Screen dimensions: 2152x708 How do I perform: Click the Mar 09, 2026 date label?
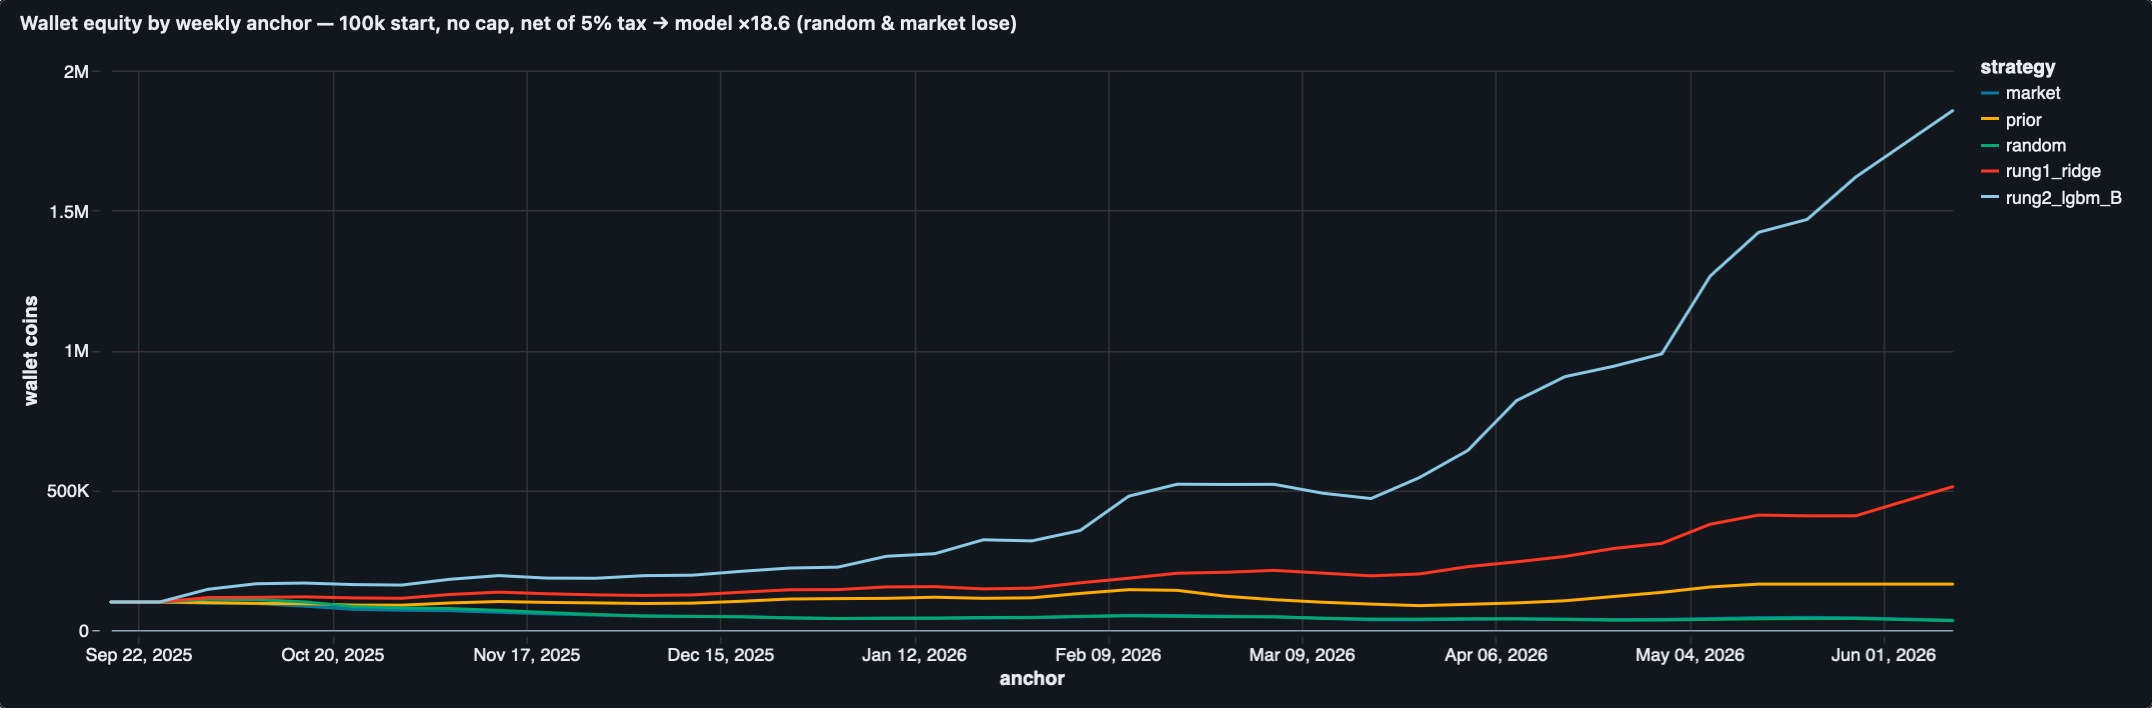coord(1302,655)
